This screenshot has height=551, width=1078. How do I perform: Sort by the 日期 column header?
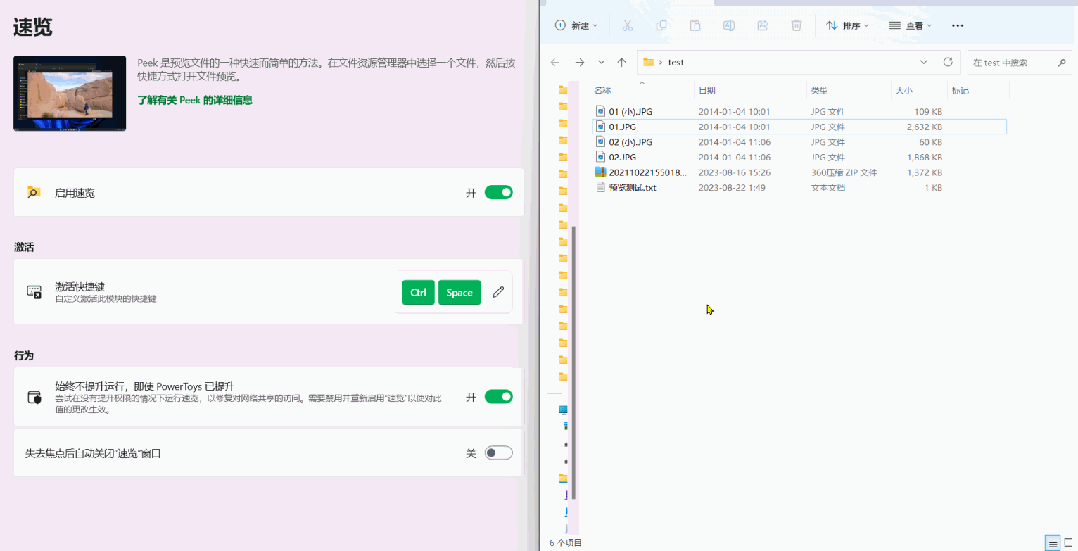click(707, 90)
